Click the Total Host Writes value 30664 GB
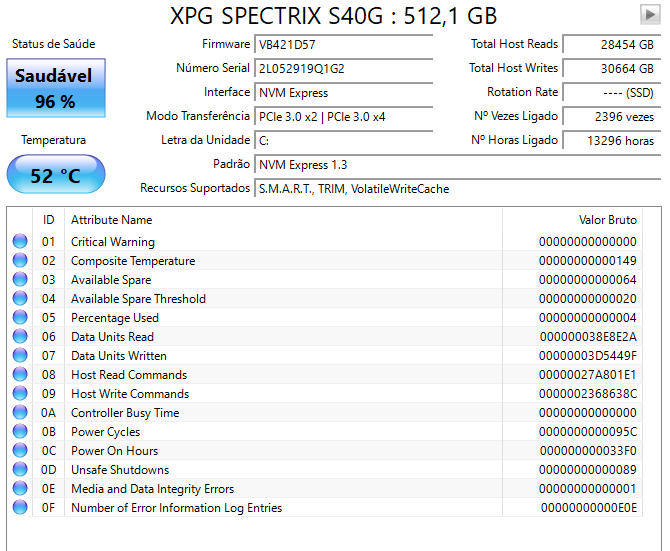This screenshot has height=551, width=670. [612, 68]
